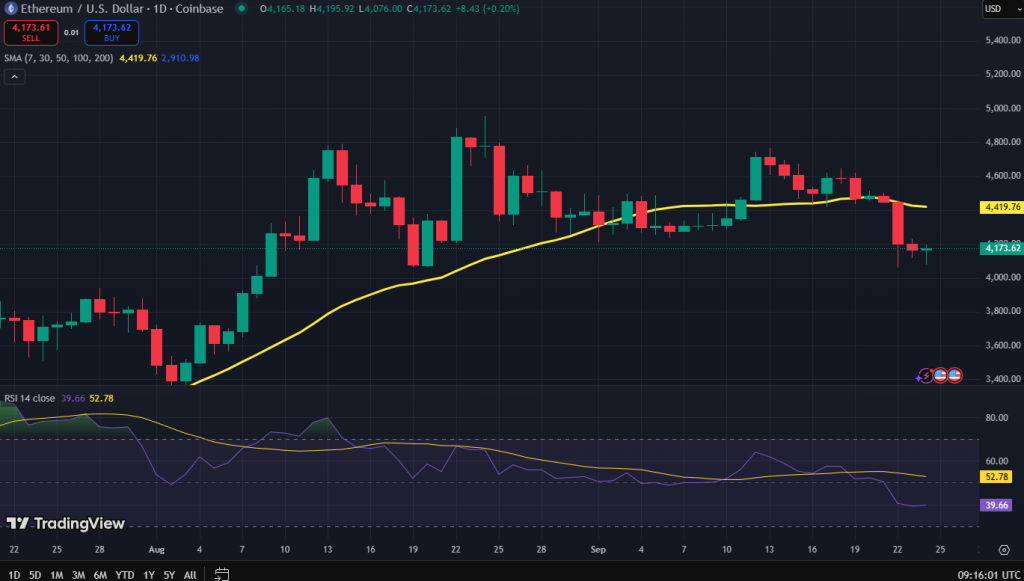Image resolution: width=1024 pixels, height=581 pixels.
Task: Open the go-to-date calendar icon
Action: [x=220, y=574]
